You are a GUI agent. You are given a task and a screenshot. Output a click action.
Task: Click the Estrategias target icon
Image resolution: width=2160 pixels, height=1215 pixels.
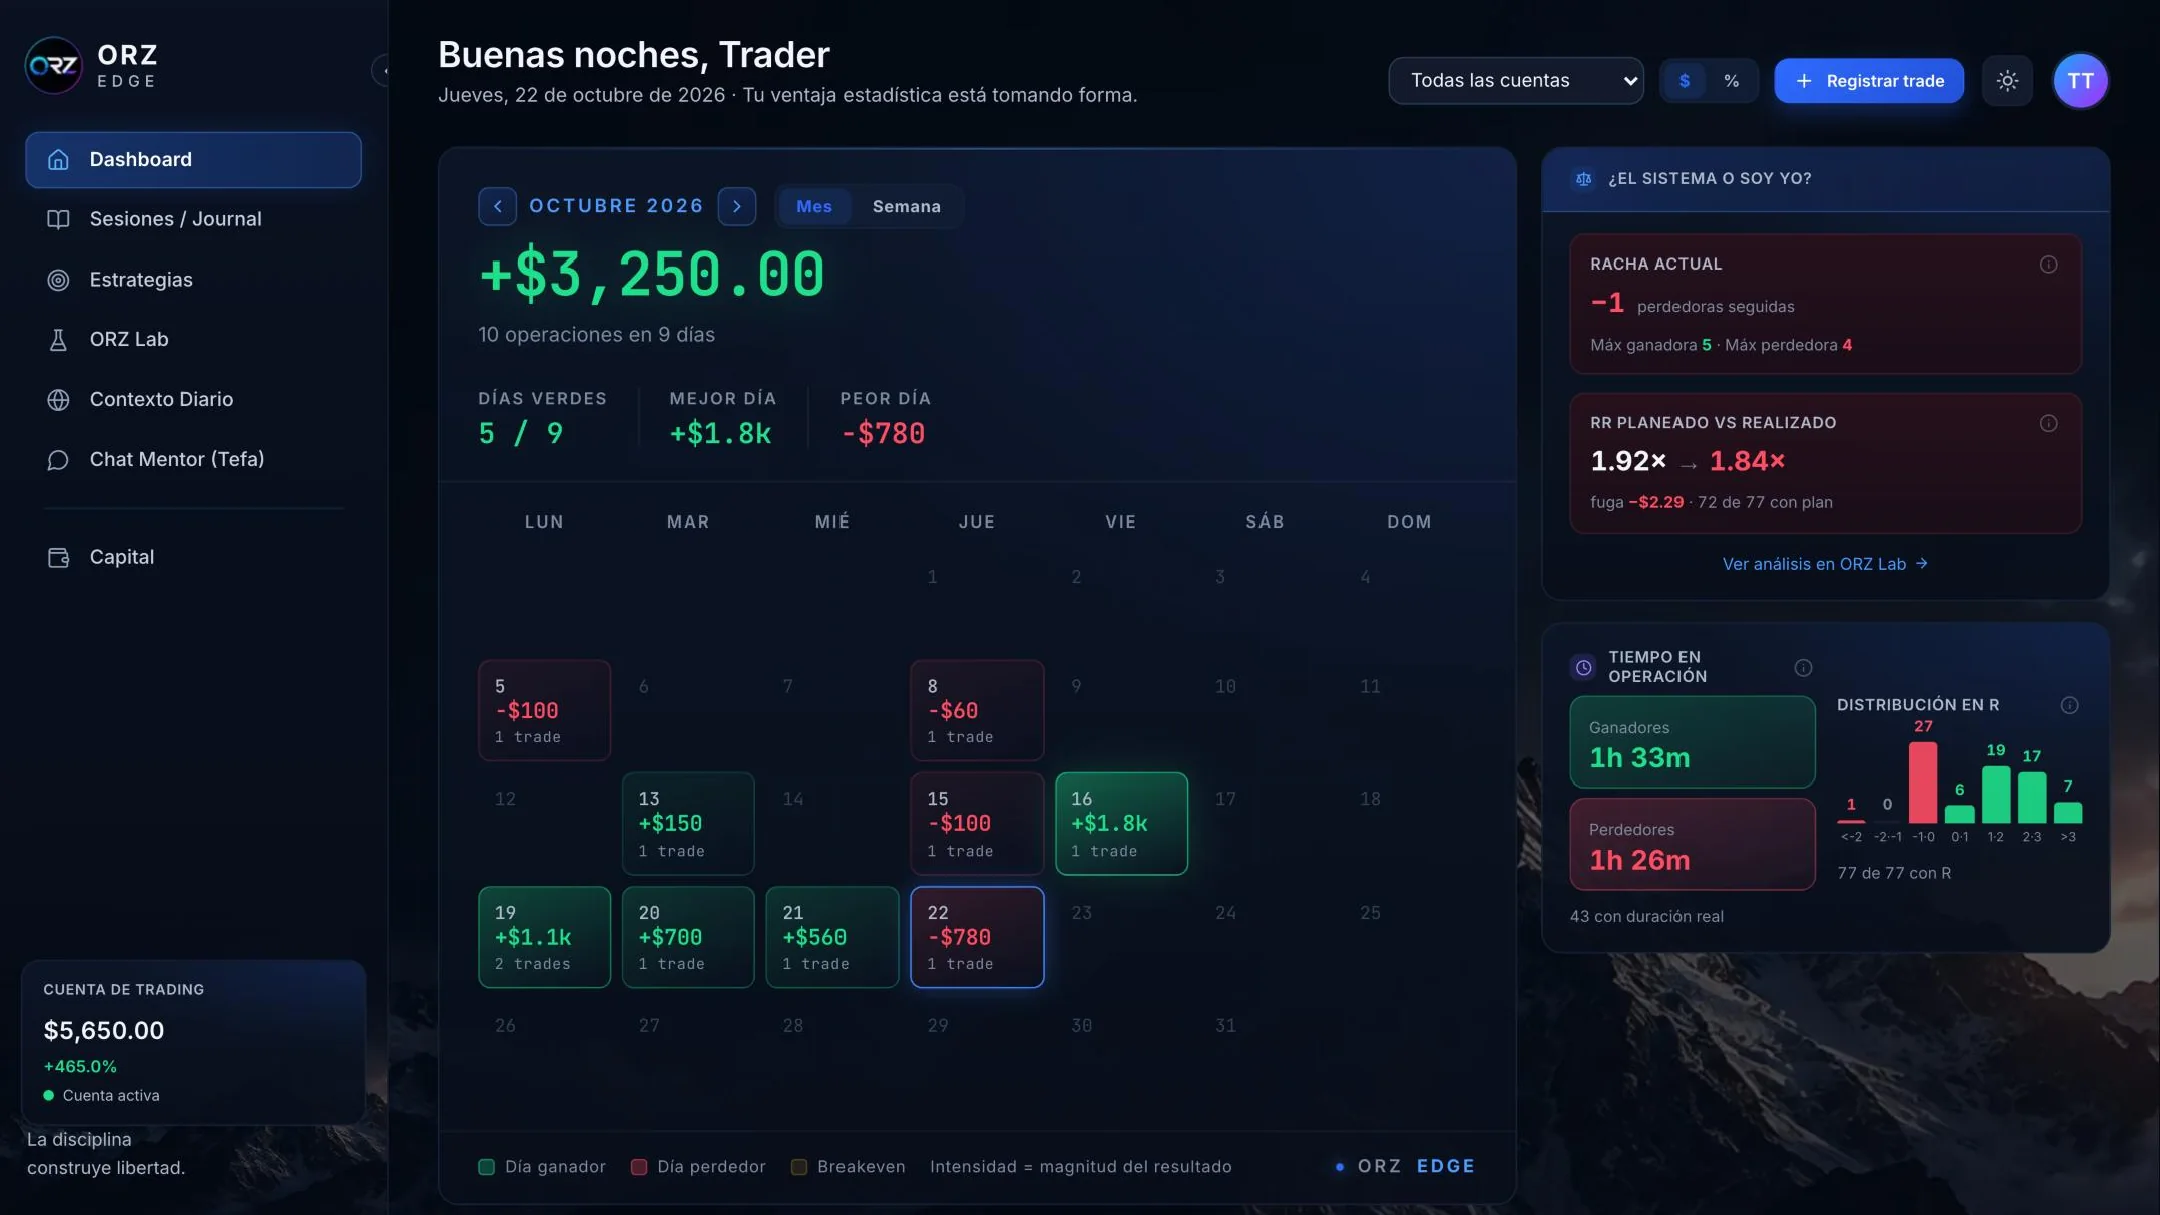tap(58, 280)
